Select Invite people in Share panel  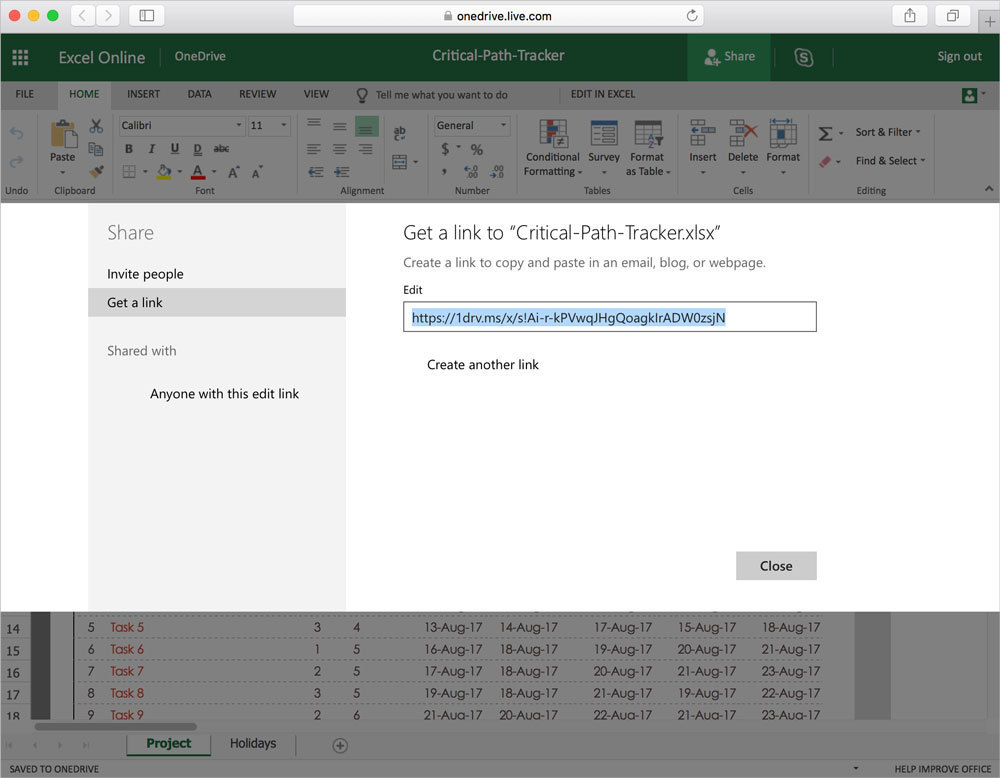[x=145, y=274]
